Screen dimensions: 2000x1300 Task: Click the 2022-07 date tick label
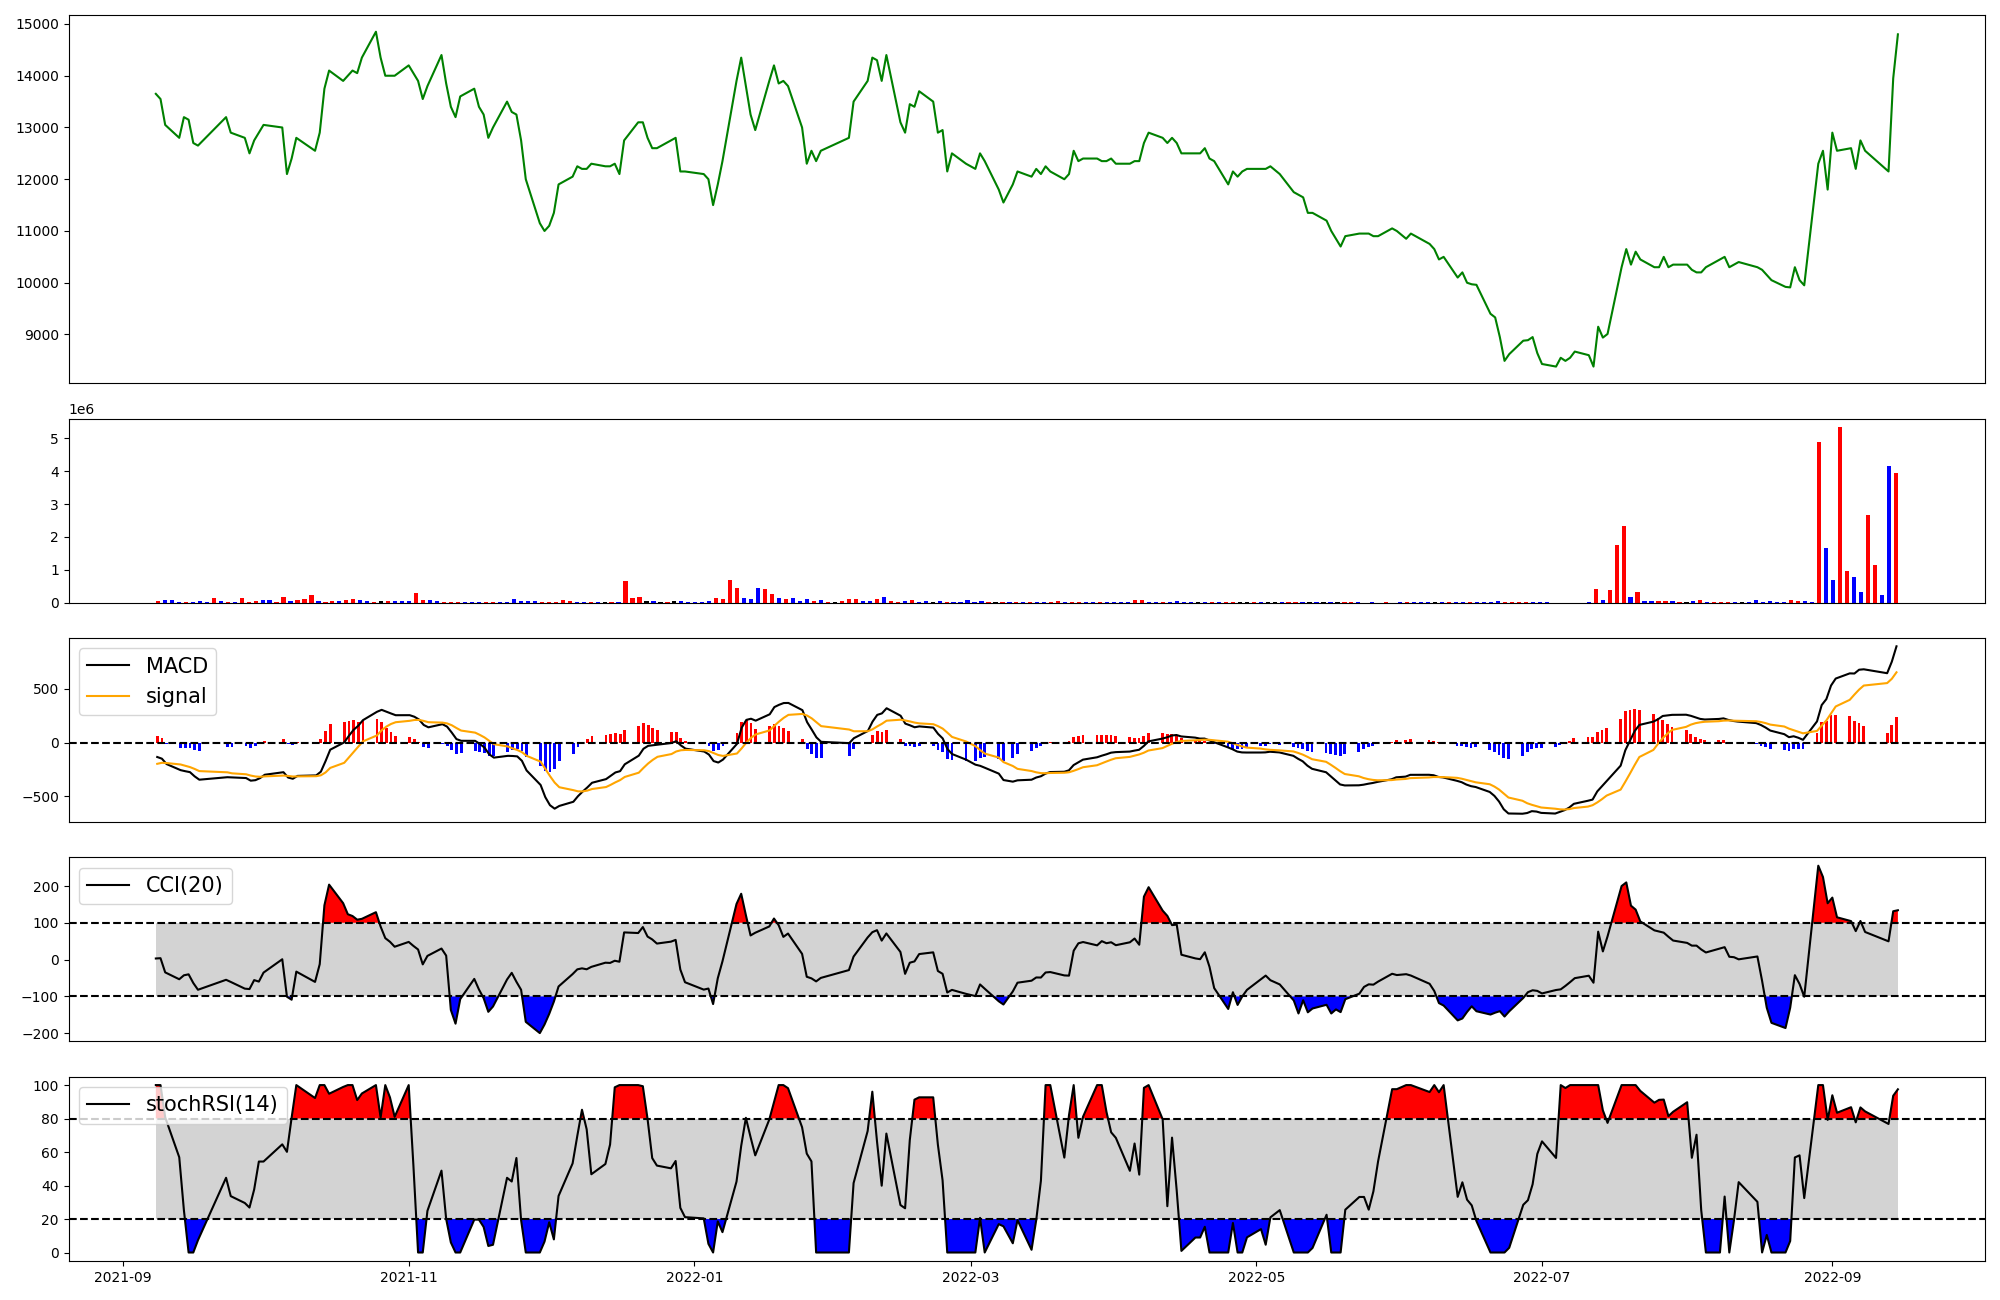click(x=1541, y=1277)
